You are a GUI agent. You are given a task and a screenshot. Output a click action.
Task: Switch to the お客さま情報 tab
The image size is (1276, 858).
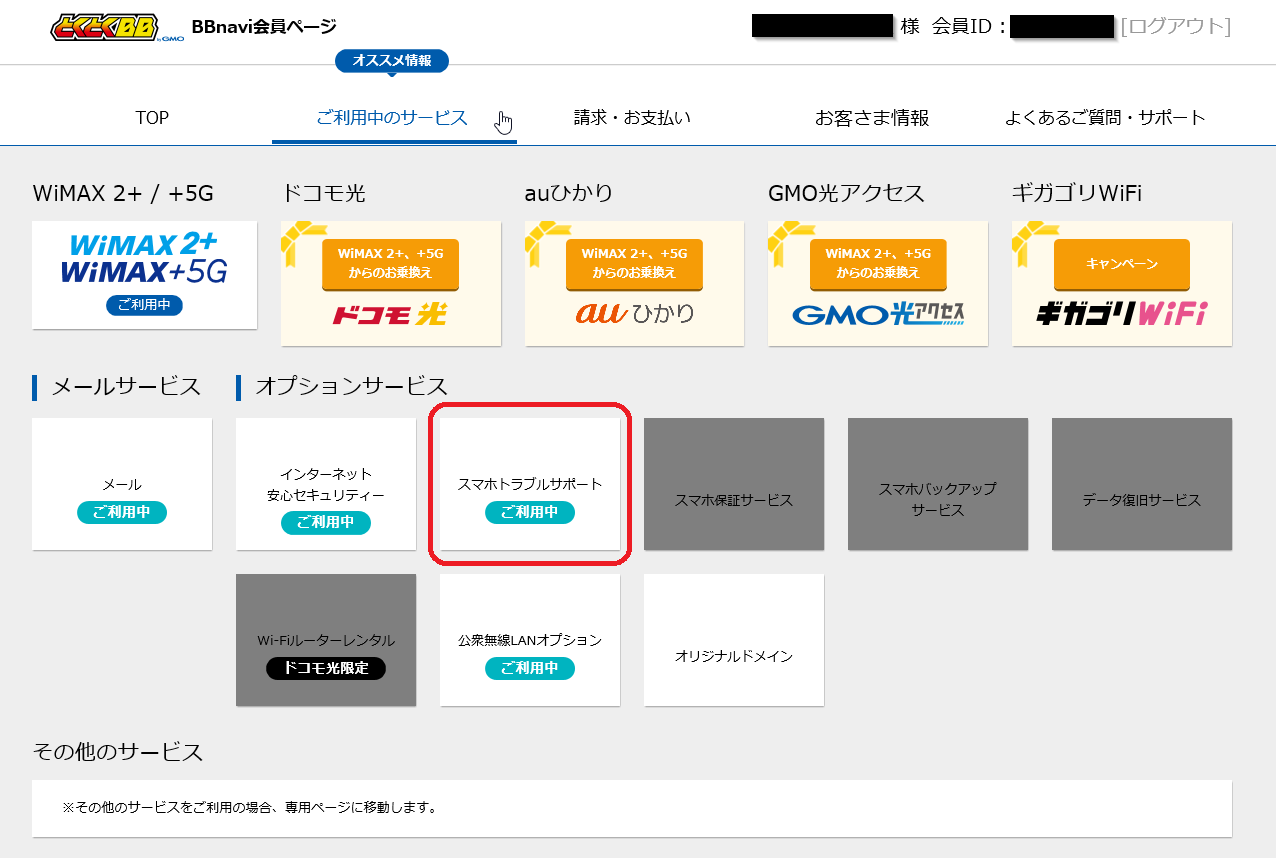coord(871,118)
